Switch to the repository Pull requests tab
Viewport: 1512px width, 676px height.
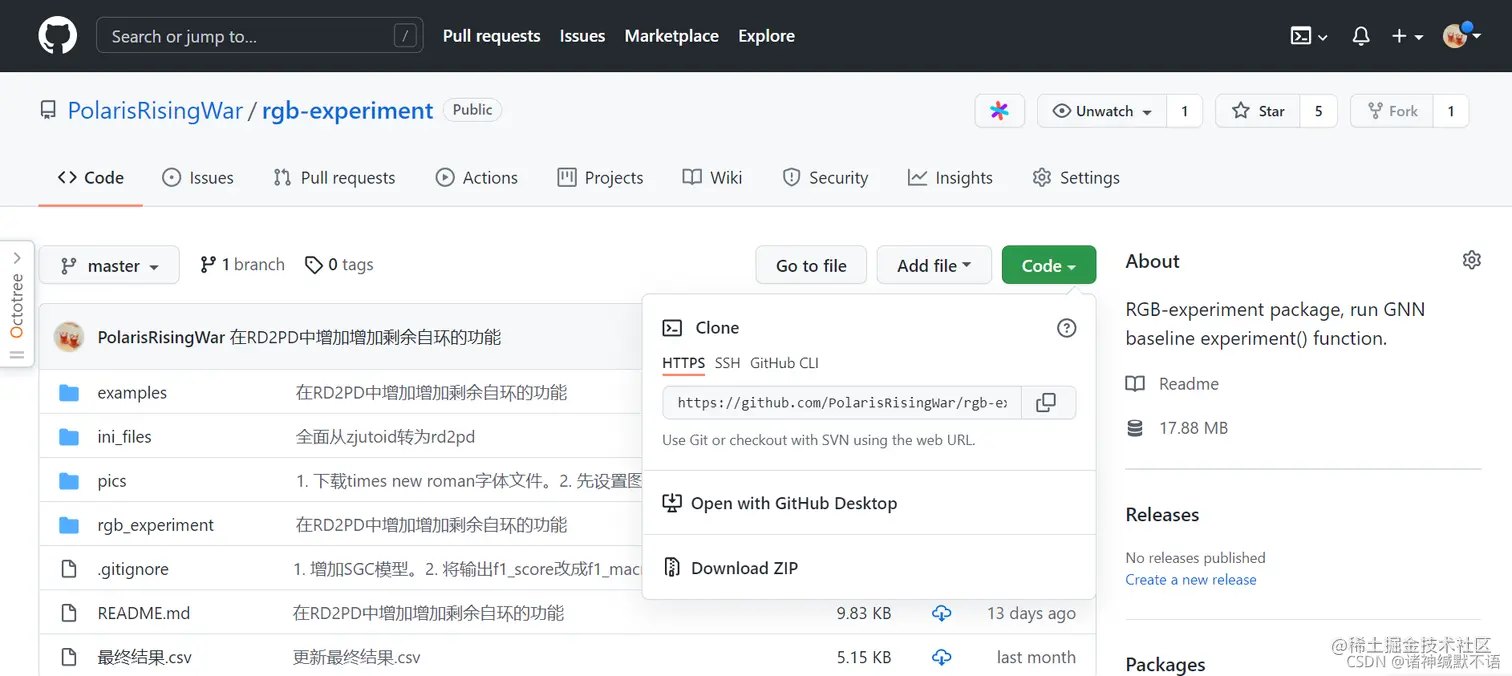tap(334, 177)
